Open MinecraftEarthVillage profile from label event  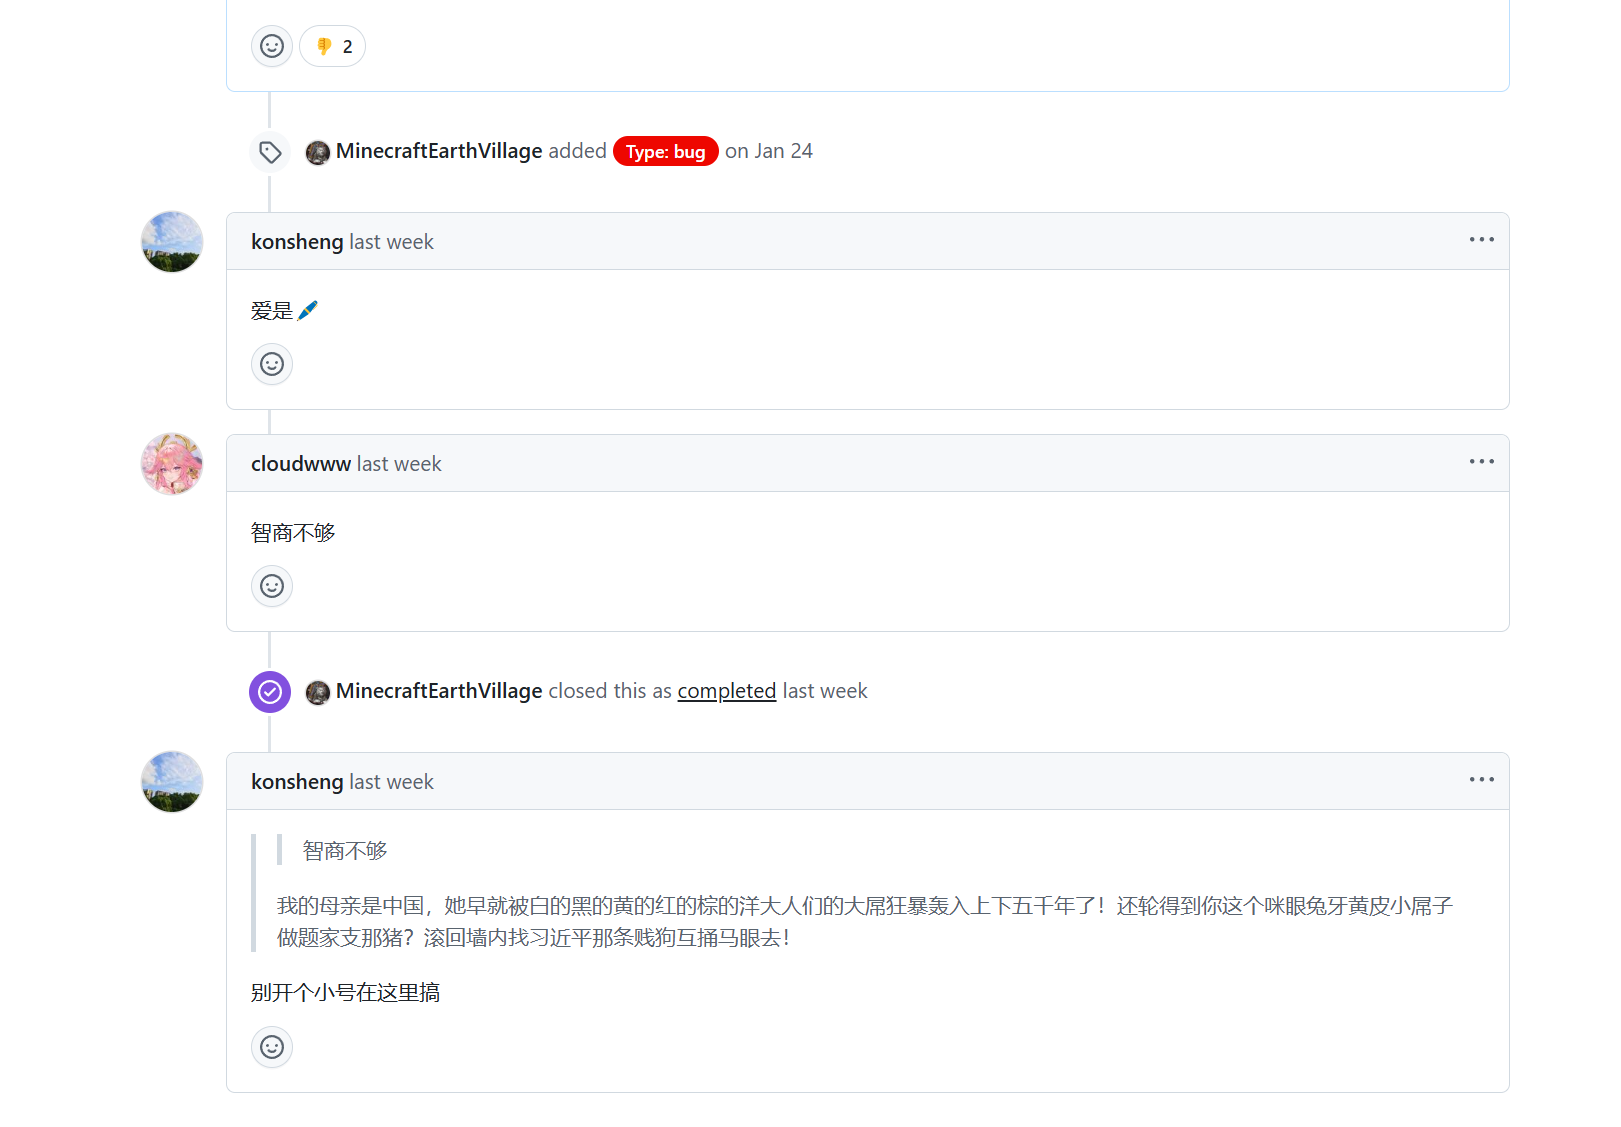(x=438, y=151)
